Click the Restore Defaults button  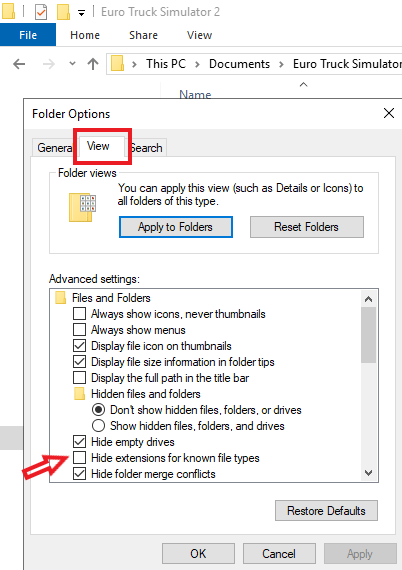pos(326,511)
